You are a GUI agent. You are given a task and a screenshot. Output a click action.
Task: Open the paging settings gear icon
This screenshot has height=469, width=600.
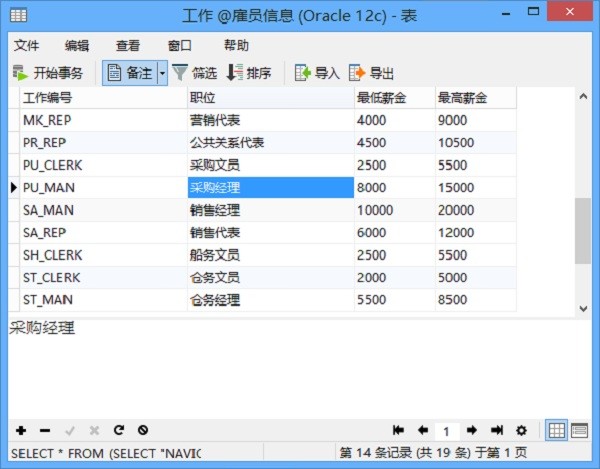pyautogui.click(x=521, y=430)
